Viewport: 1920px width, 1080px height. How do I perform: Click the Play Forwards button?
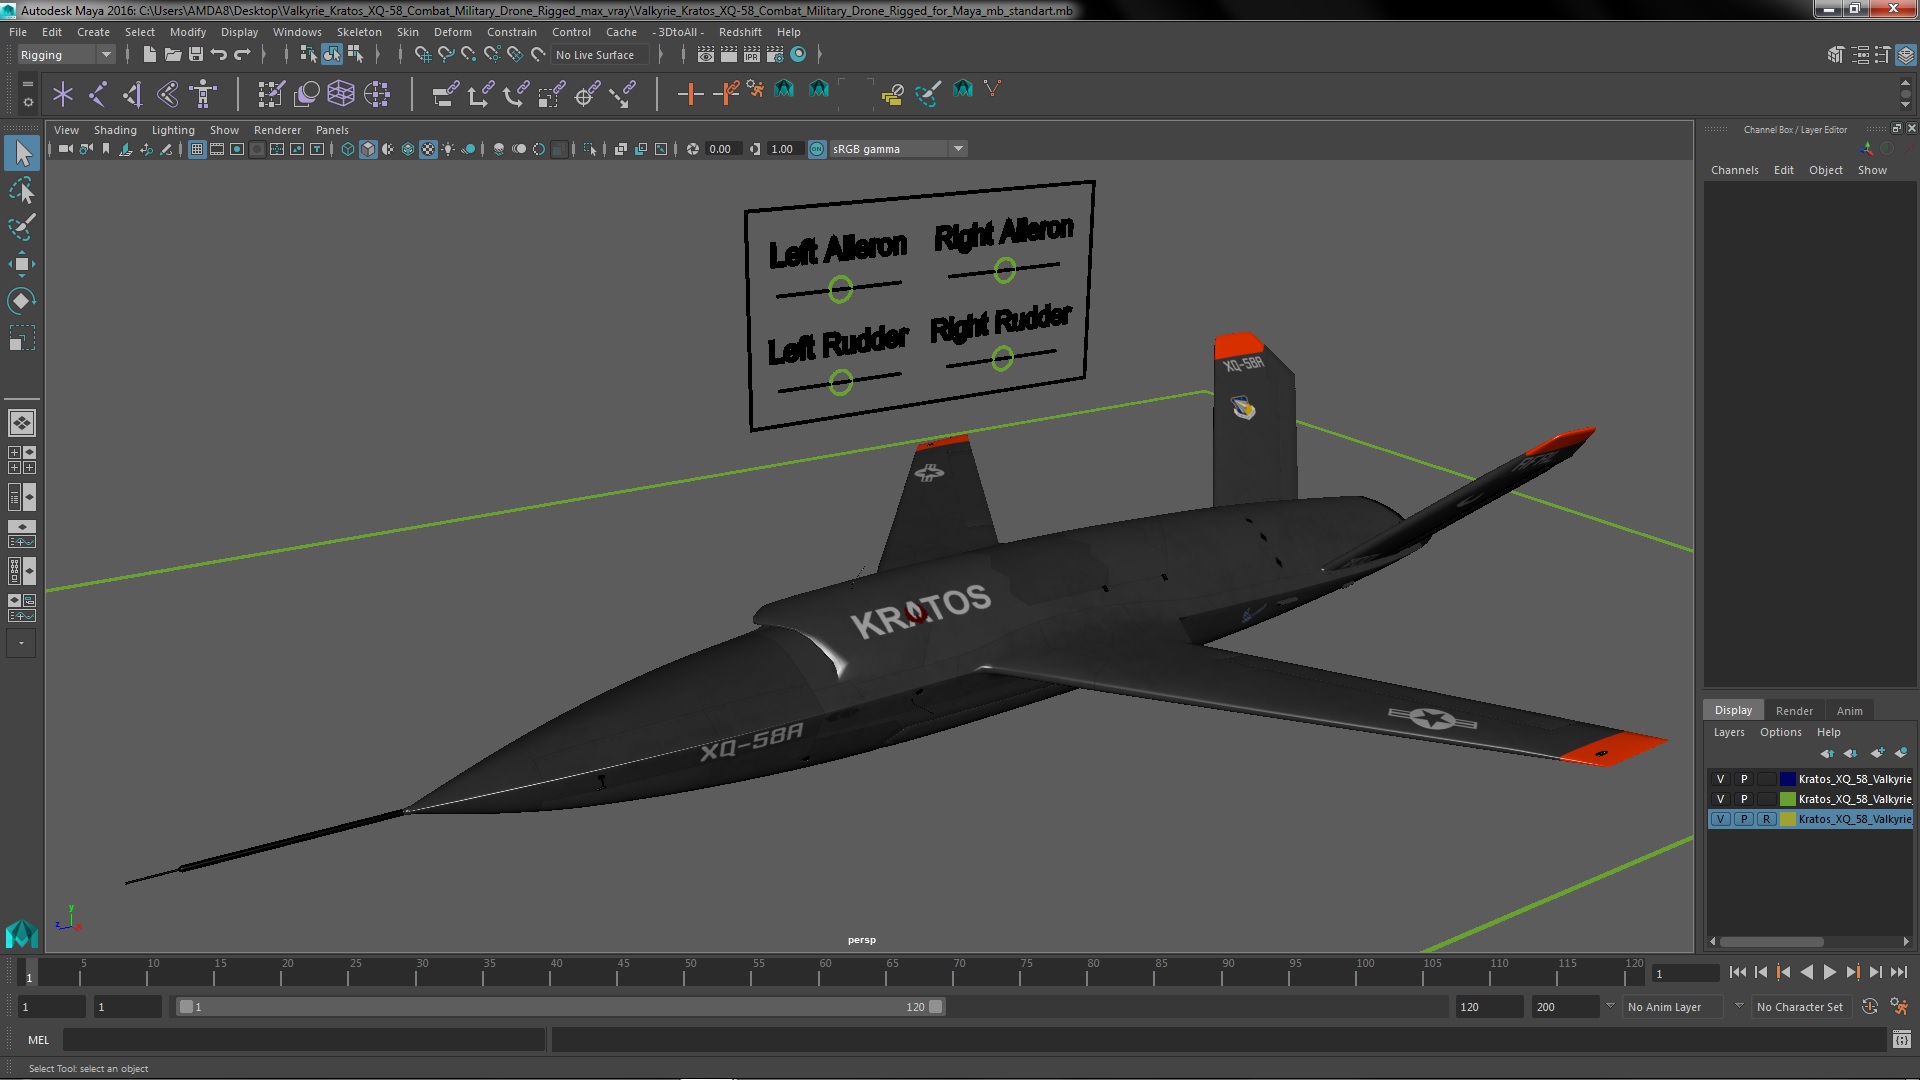(x=1829, y=972)
